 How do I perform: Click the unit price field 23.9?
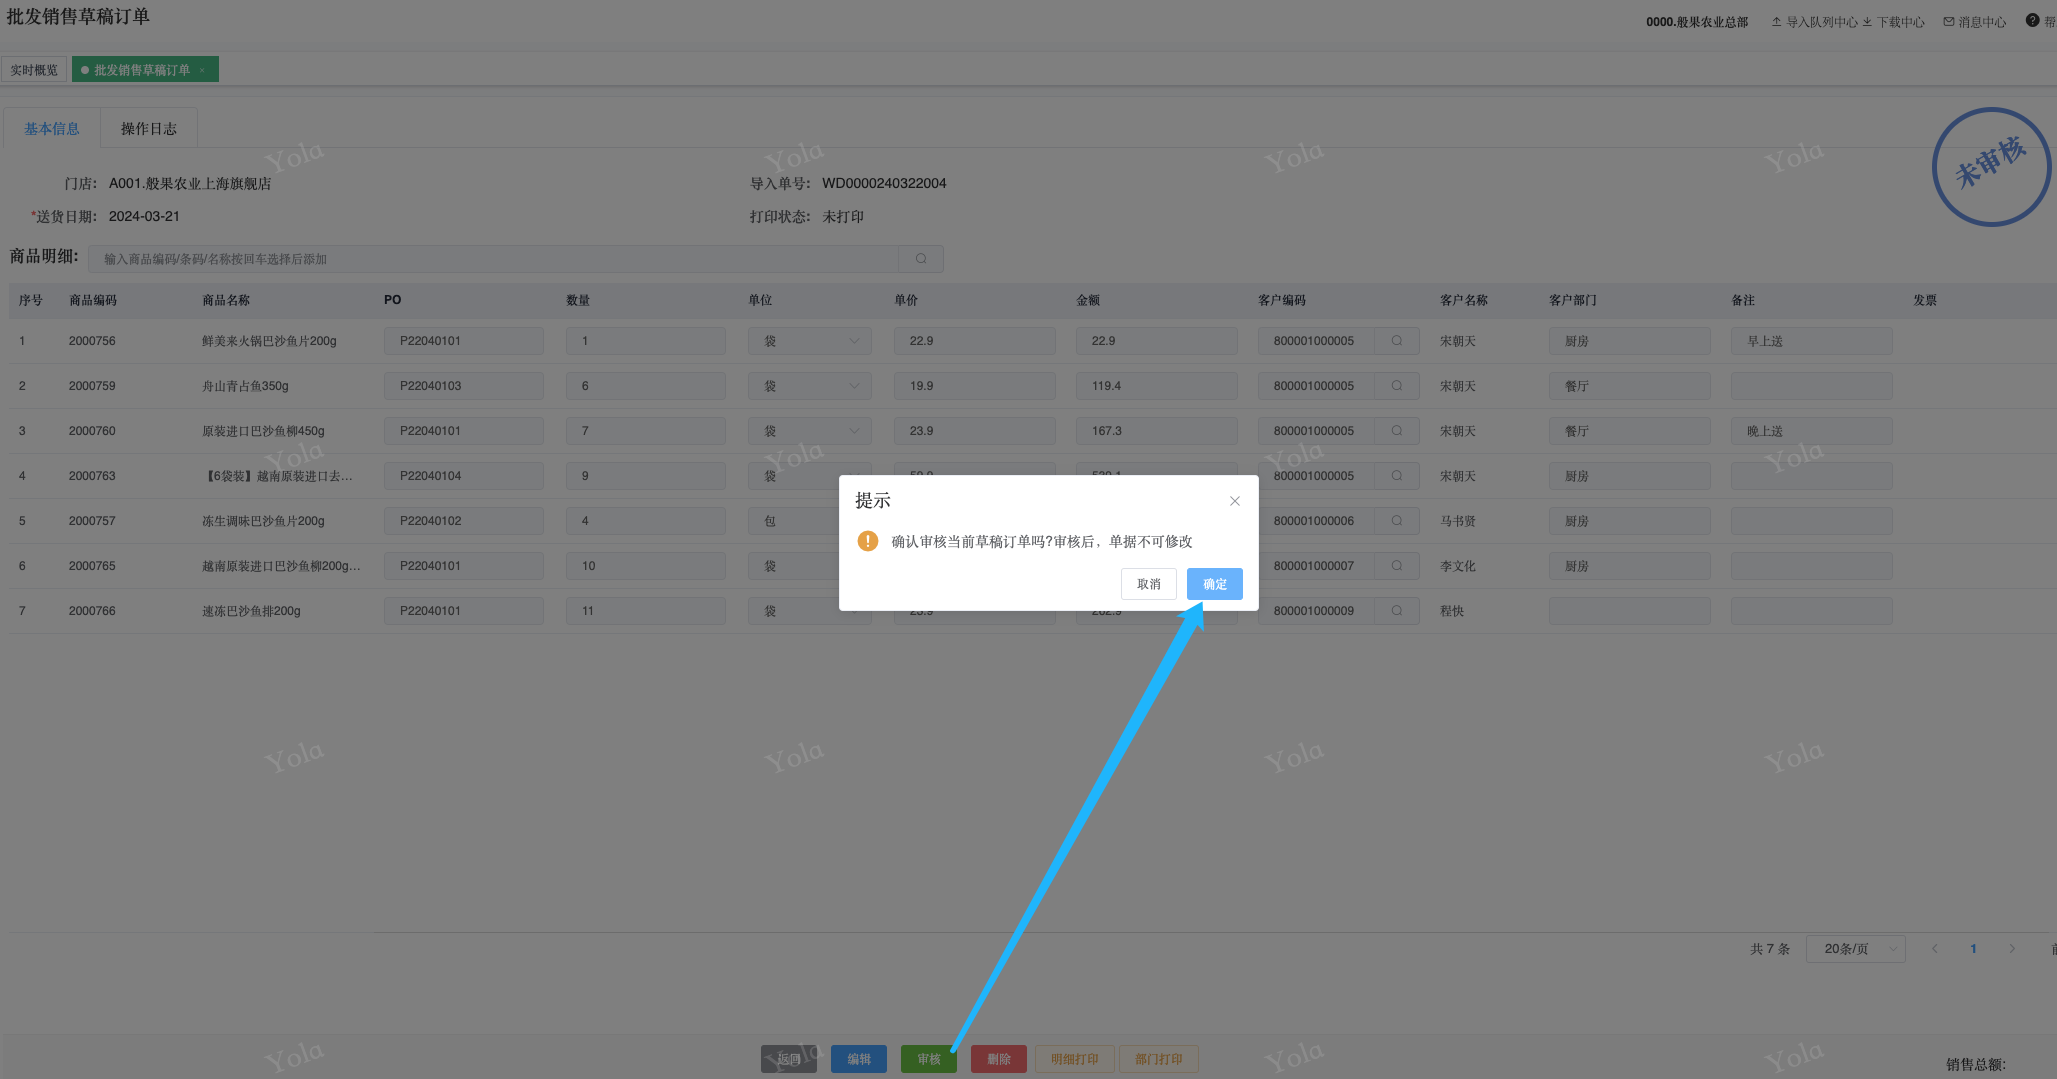[x=975, y=431]
